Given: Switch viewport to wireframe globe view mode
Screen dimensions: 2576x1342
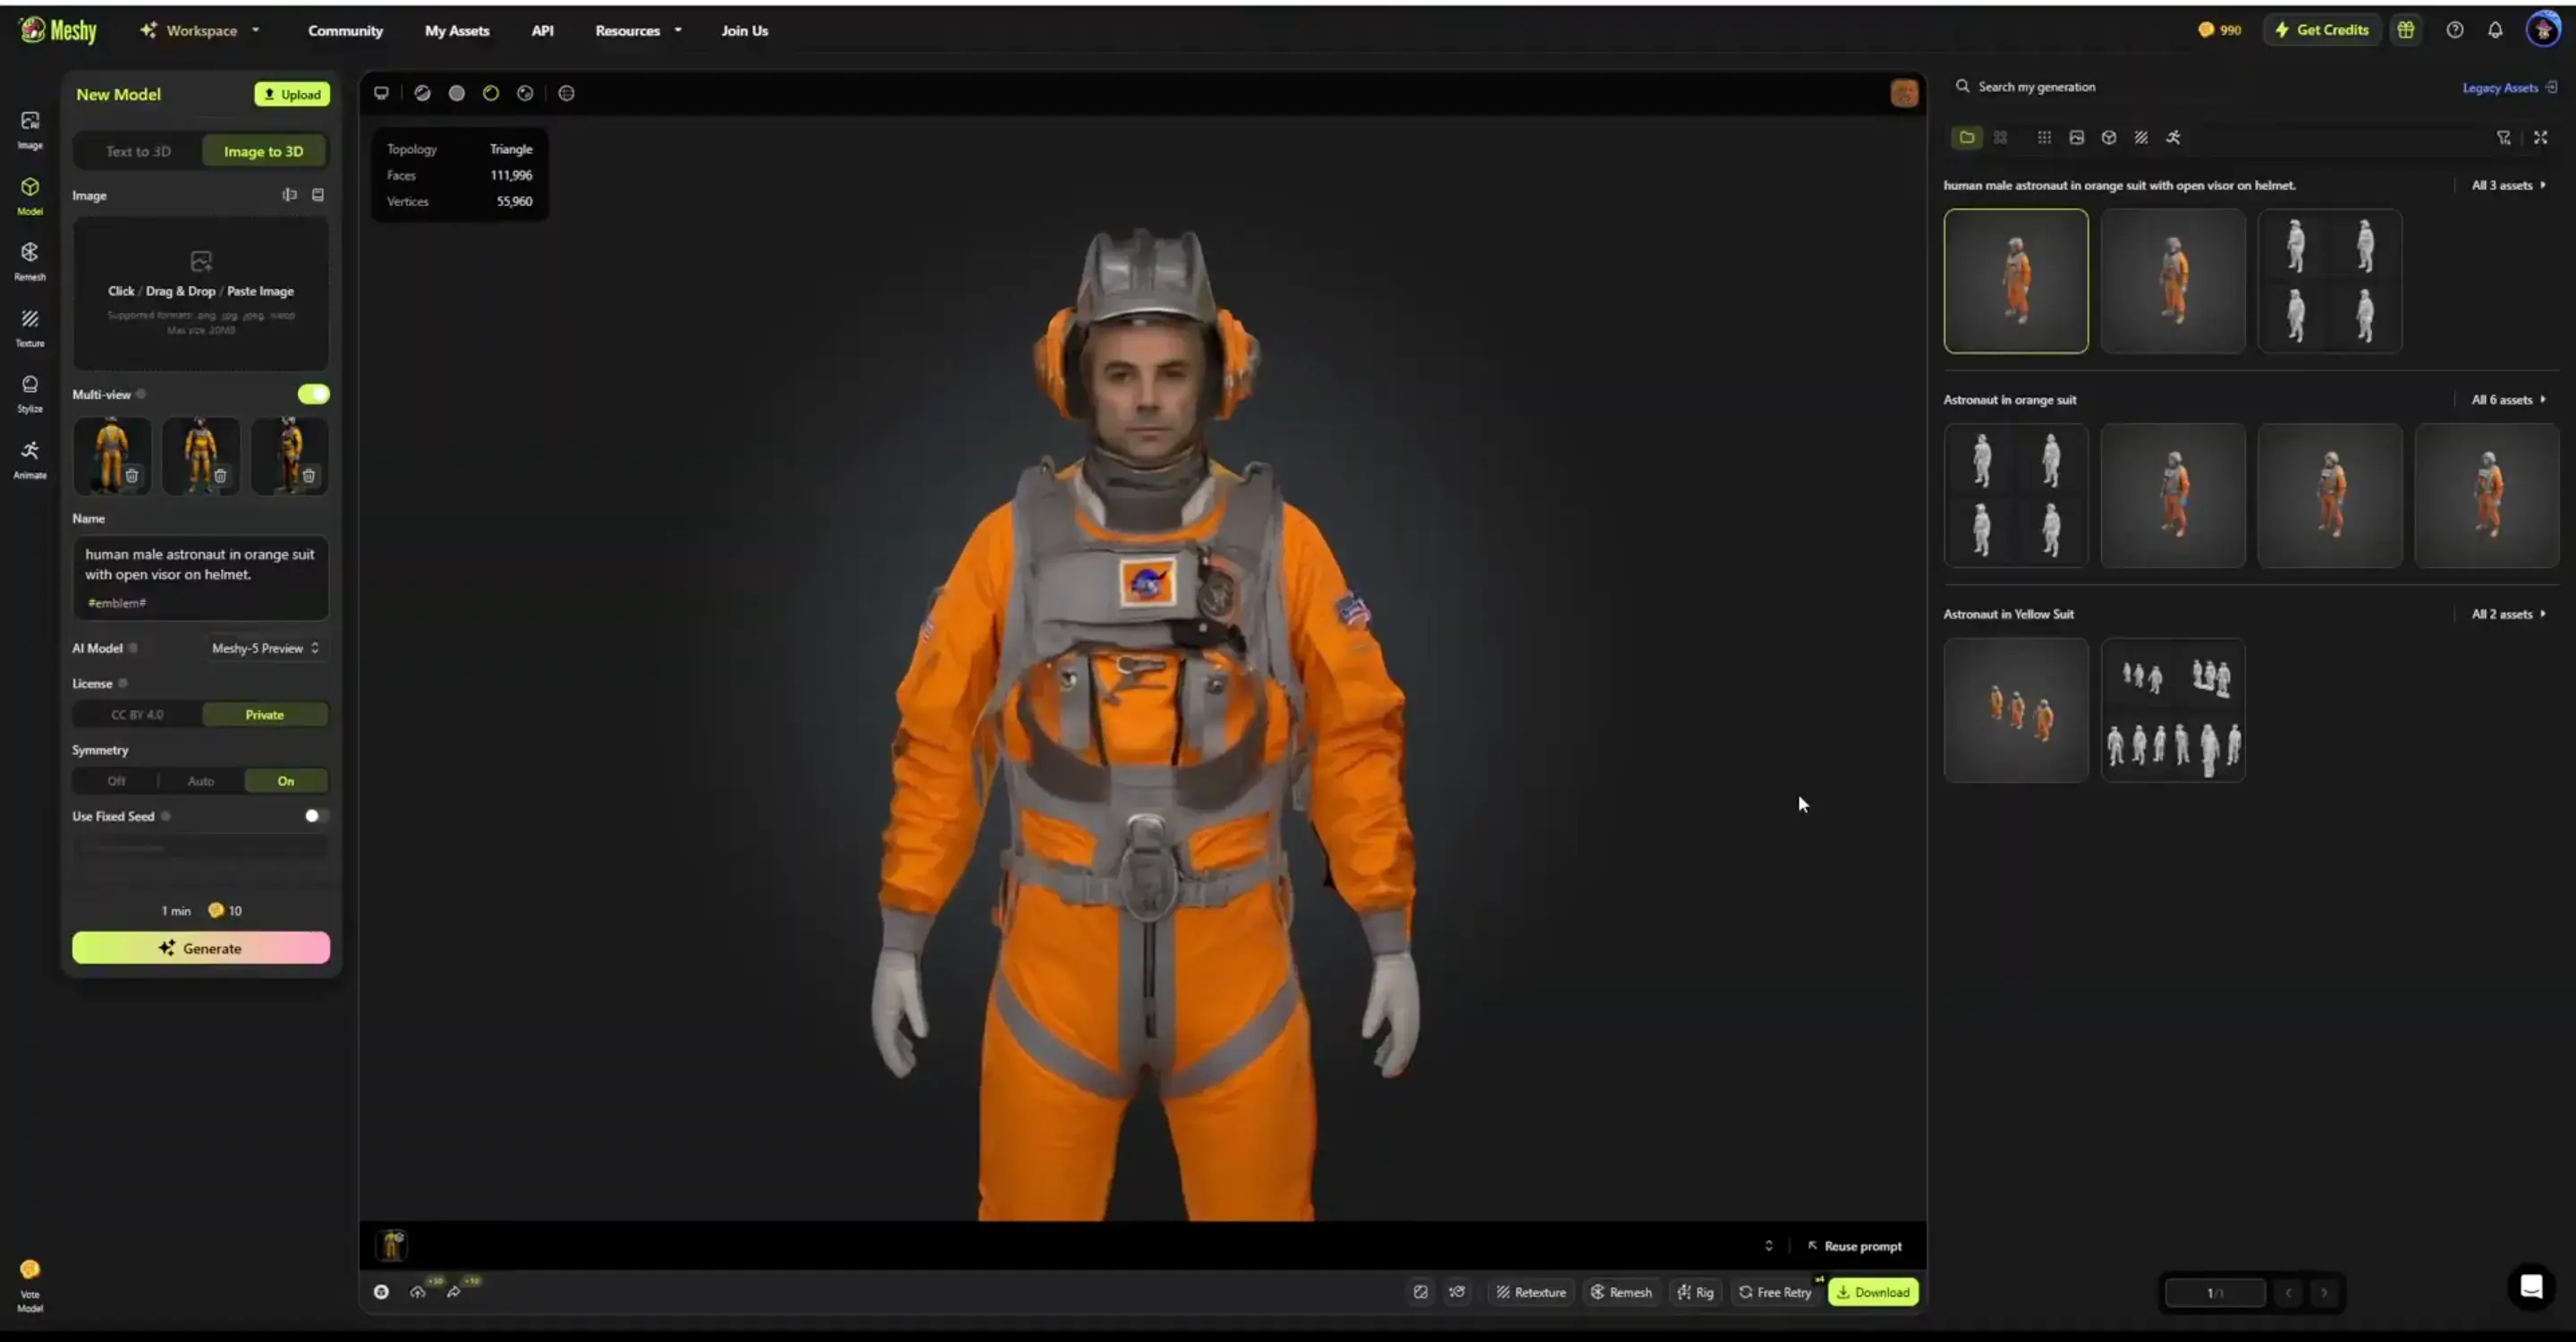Looking at the screenshot, I should [566, 92].
